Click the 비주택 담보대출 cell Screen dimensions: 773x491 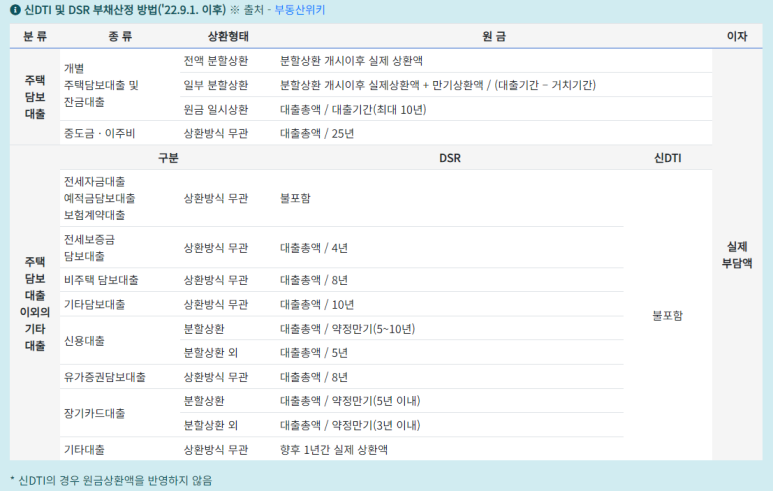tap(101, 280)
